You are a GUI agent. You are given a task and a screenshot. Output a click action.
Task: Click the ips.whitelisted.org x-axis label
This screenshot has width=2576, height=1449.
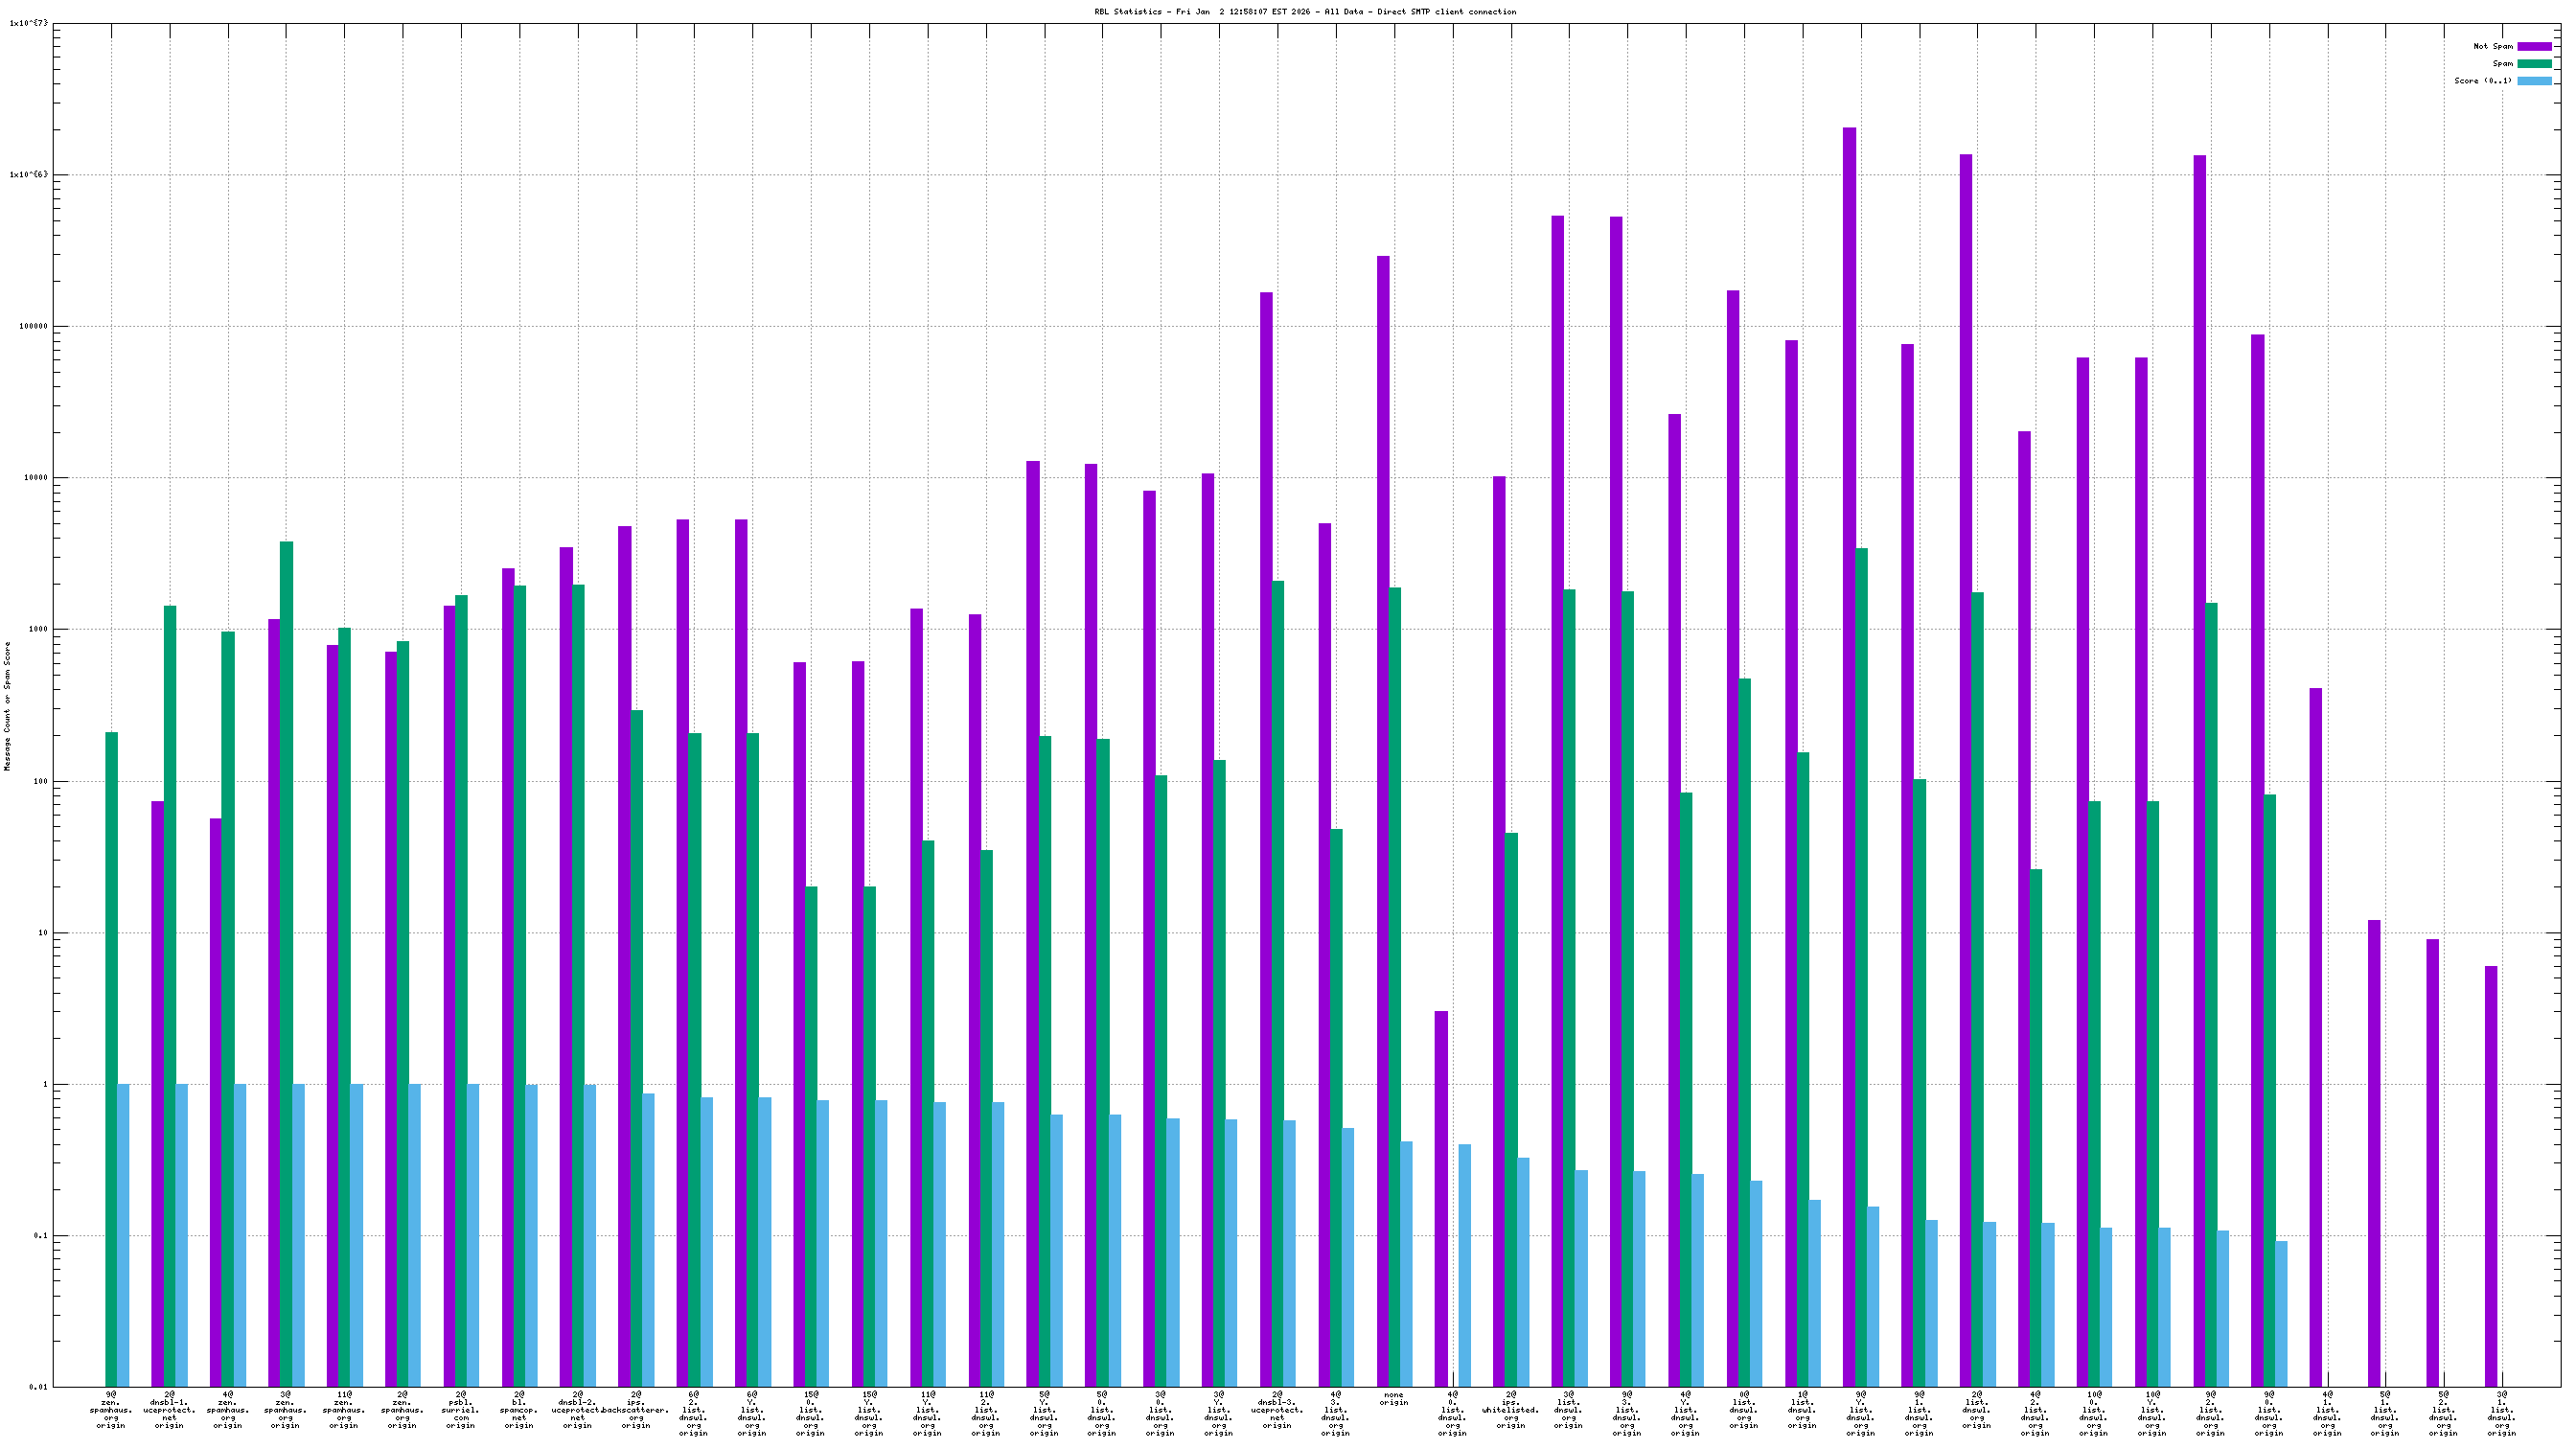(1510, 1409)
